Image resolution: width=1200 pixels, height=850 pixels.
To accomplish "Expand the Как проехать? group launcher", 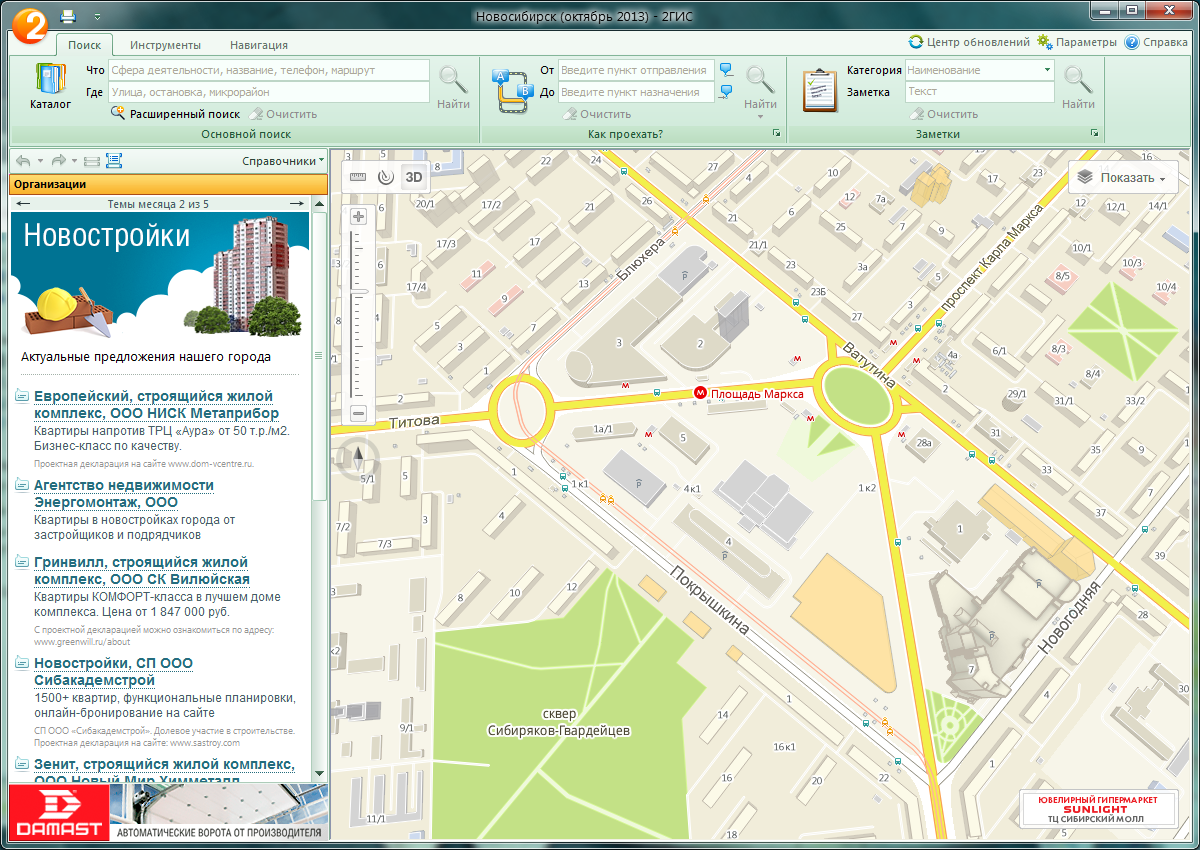I will pyautogui.click(x=775, y=133).
